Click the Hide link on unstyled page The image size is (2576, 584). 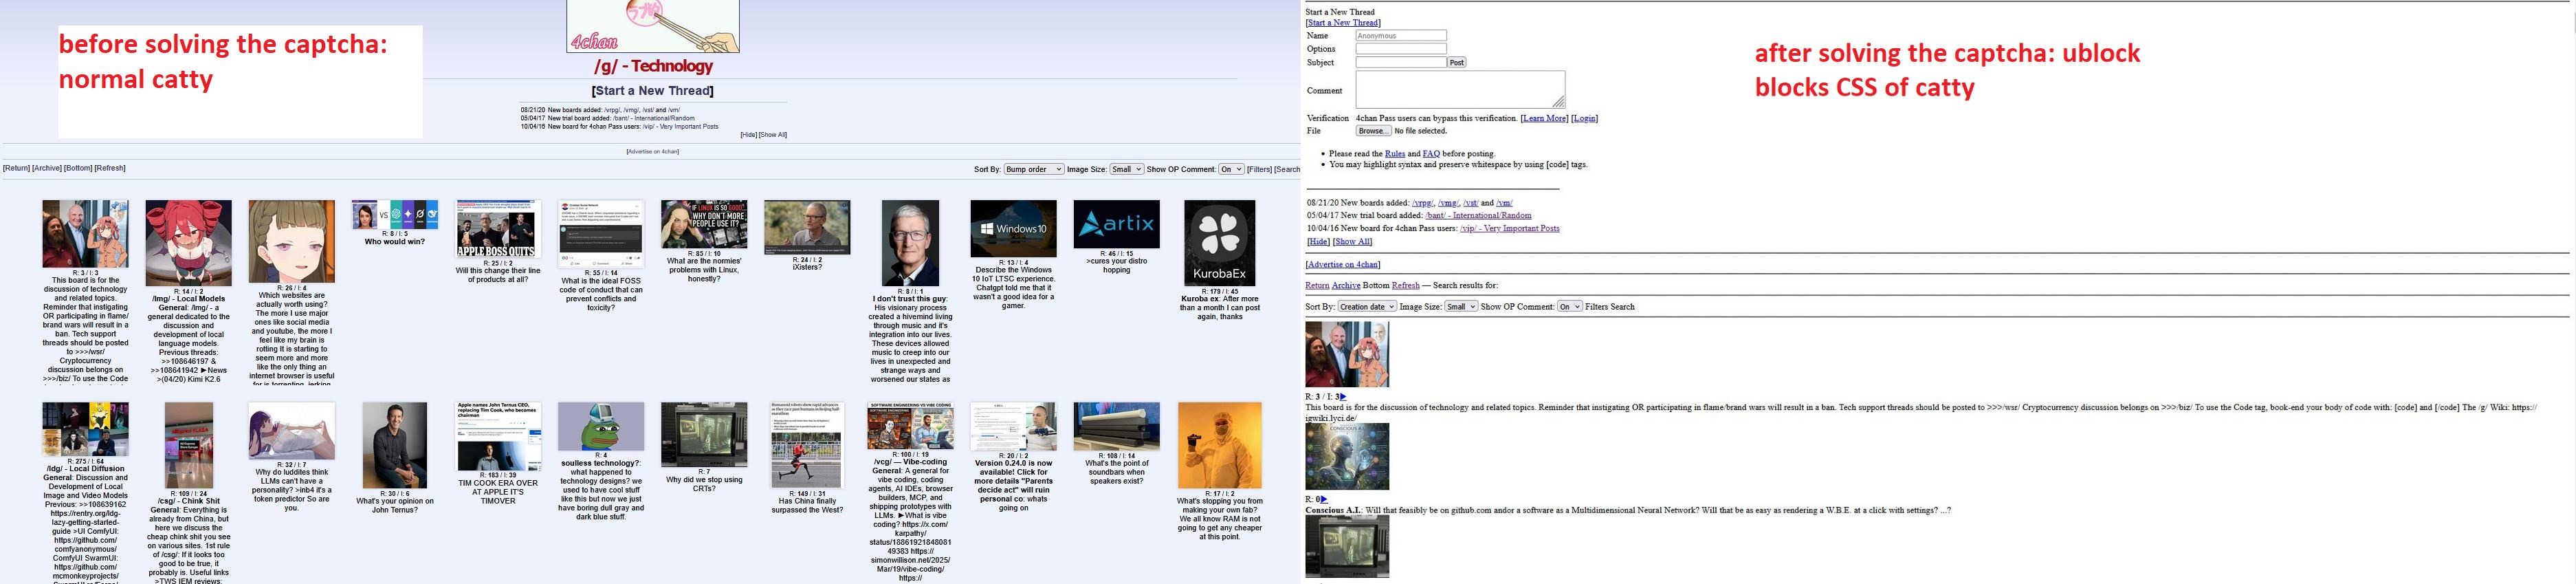coord(1319,241)
